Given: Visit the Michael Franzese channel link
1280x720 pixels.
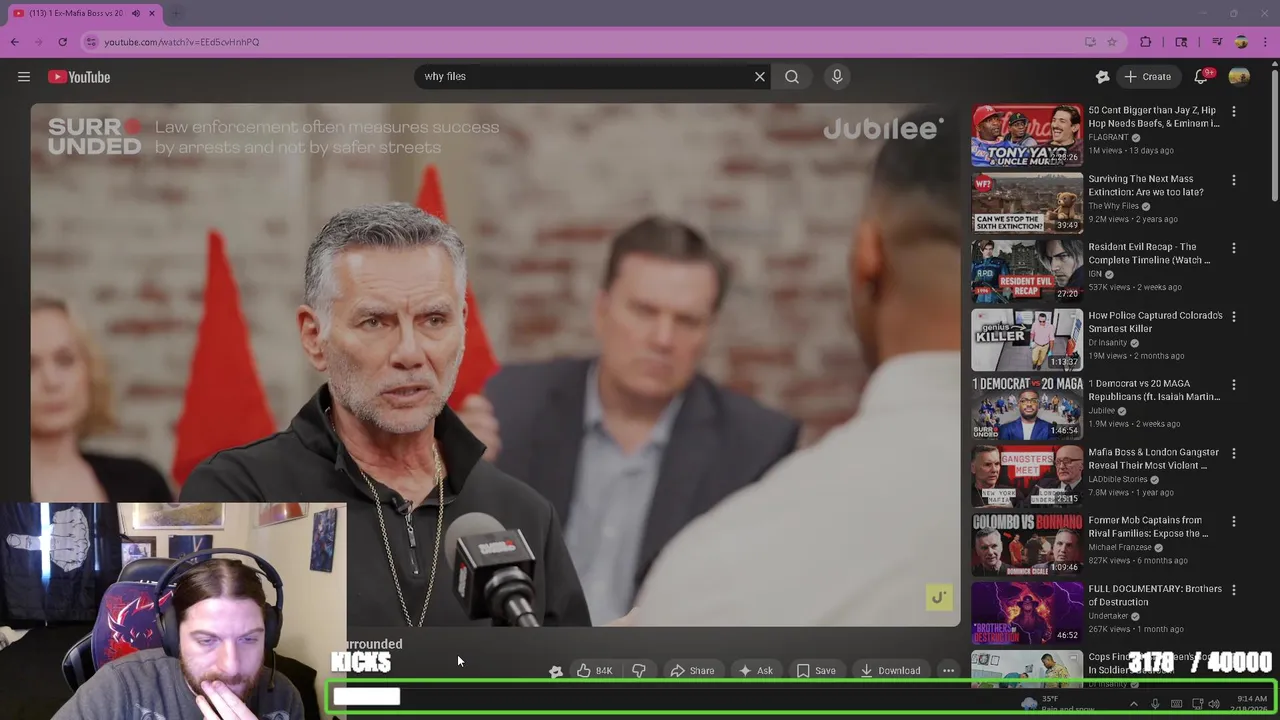Looking at the screenshot, I should (1120, 548).
